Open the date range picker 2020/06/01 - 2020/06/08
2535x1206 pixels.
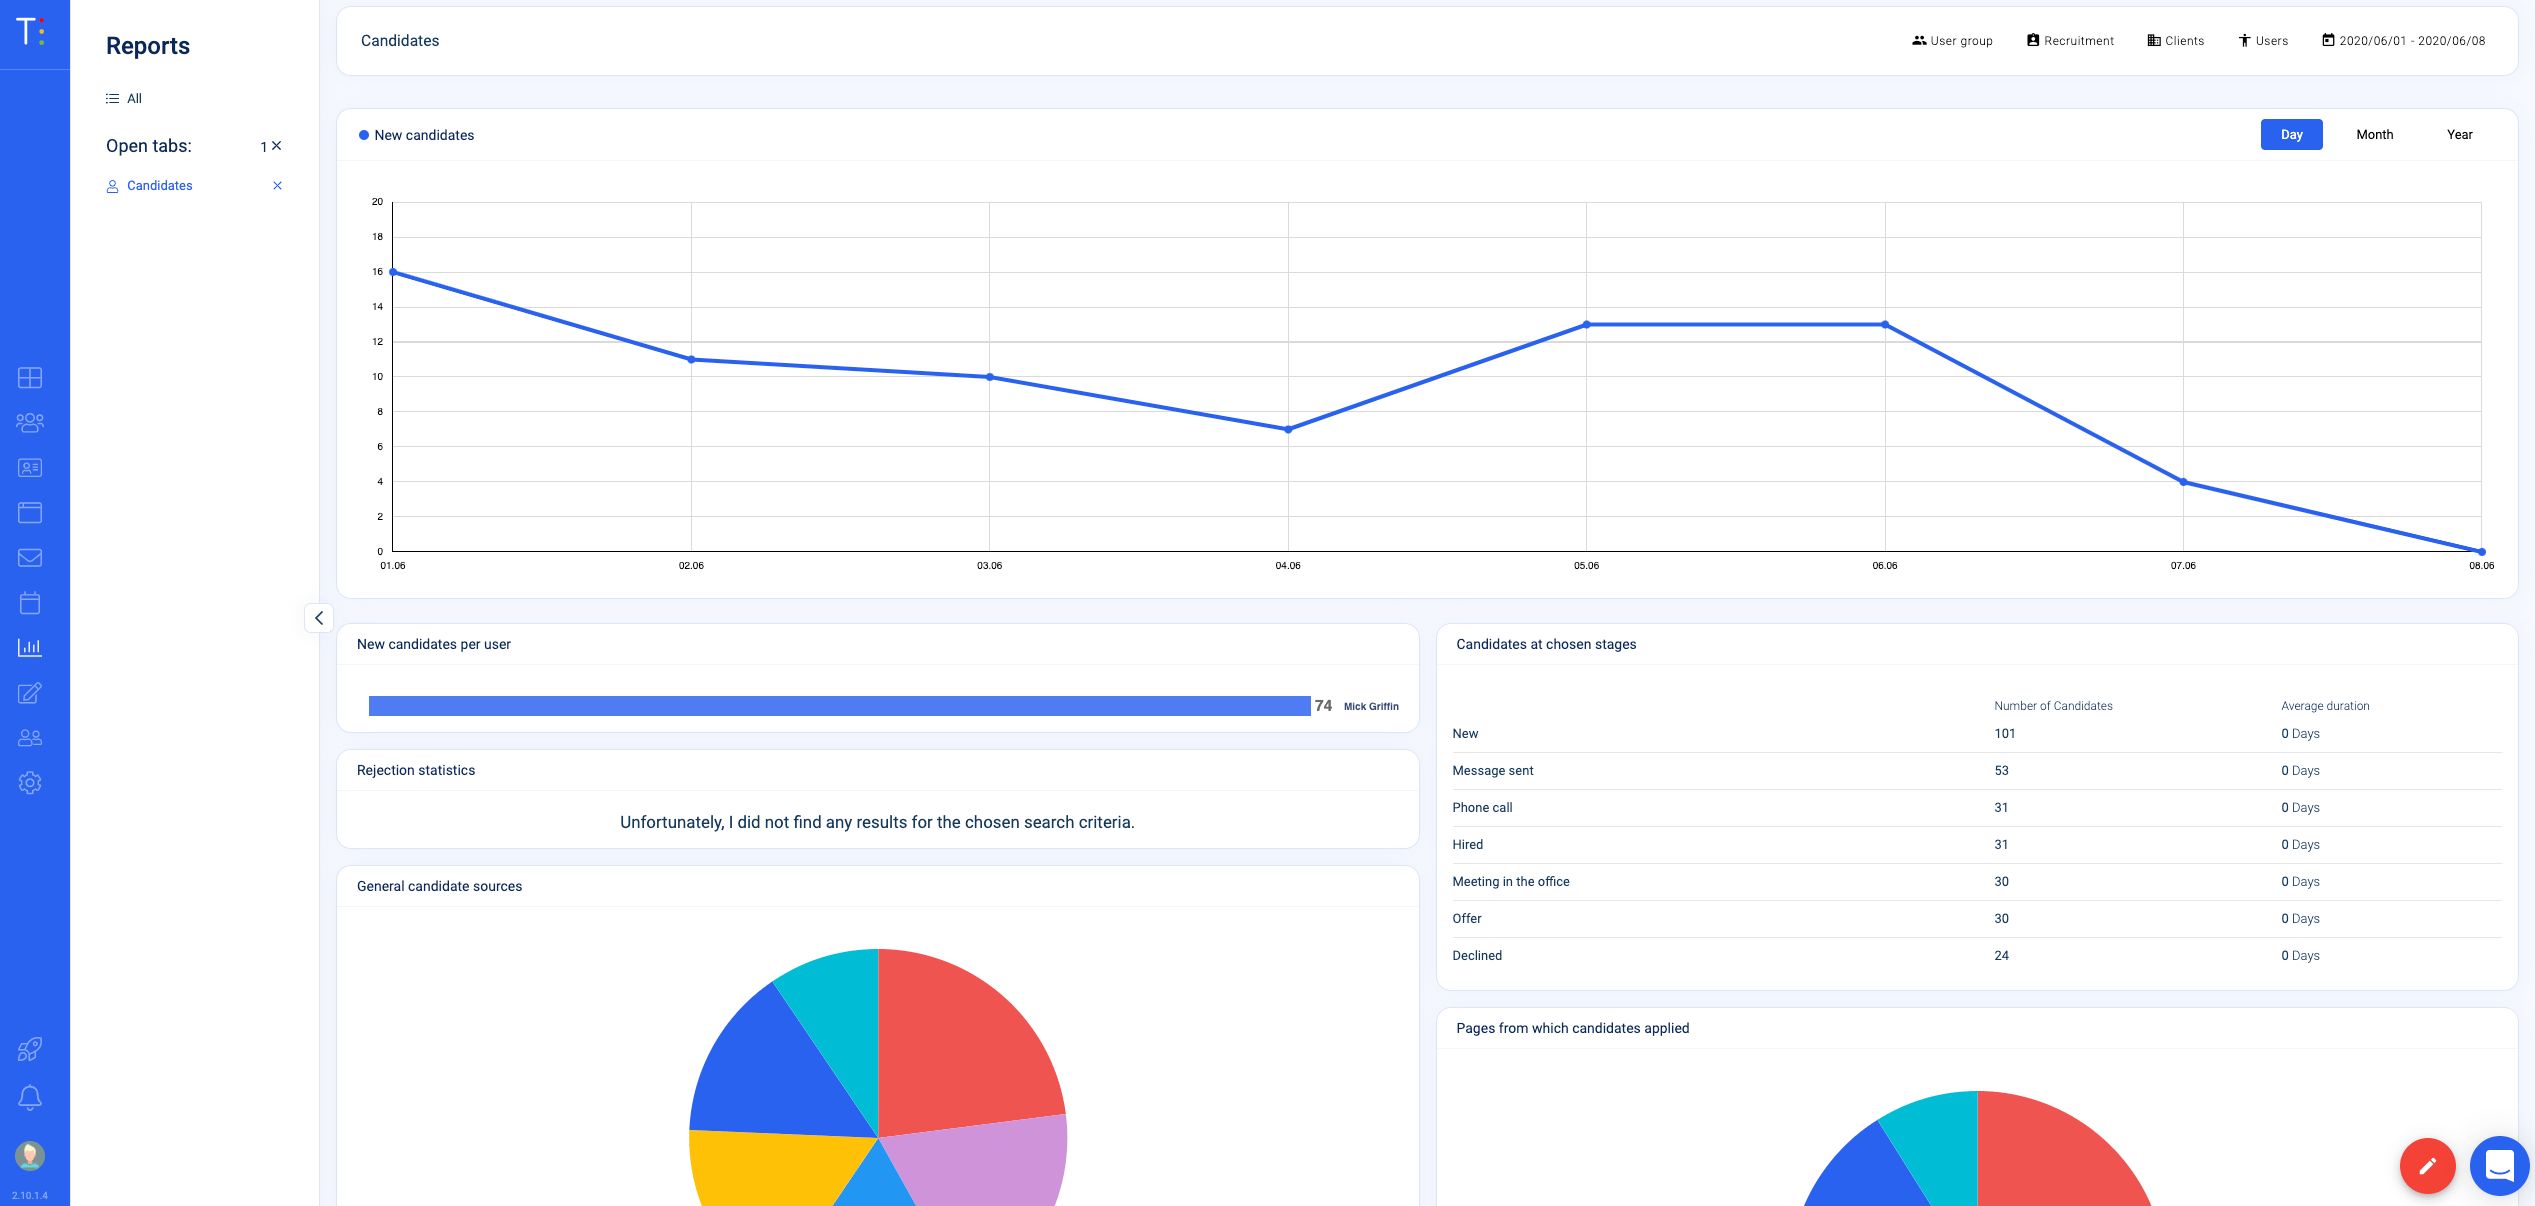pos(2403,41)
